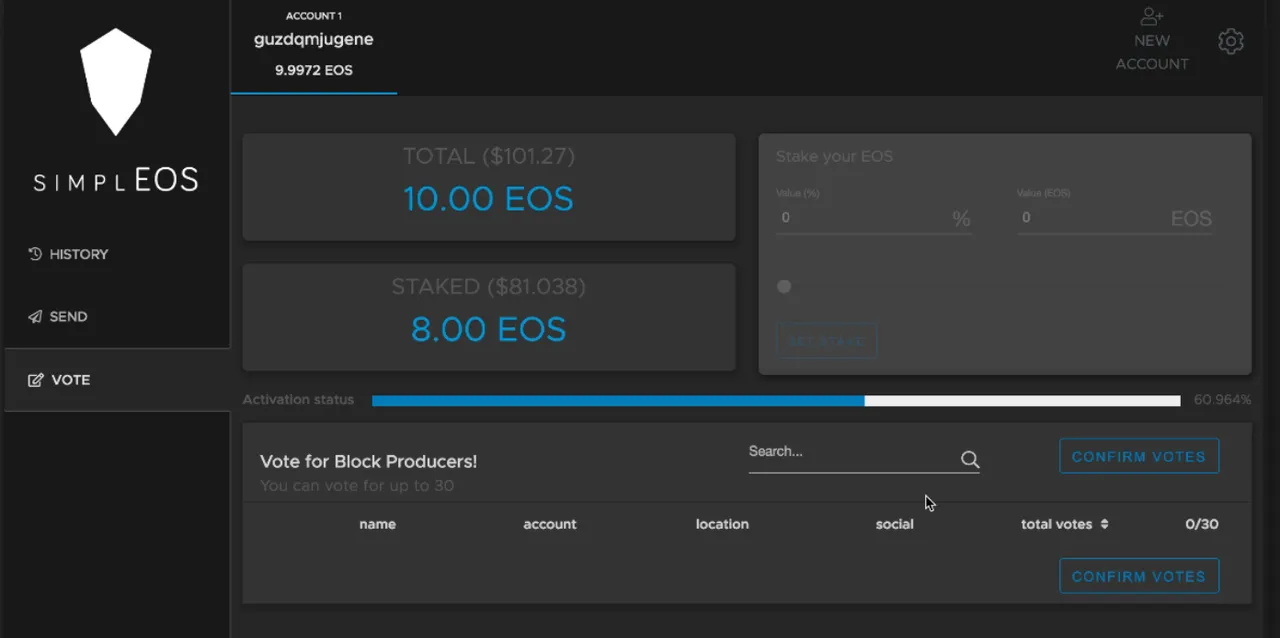Click the Activation status progress bar
The width and height of the screenshot is (1280, 638).
(x=776, y=400)
